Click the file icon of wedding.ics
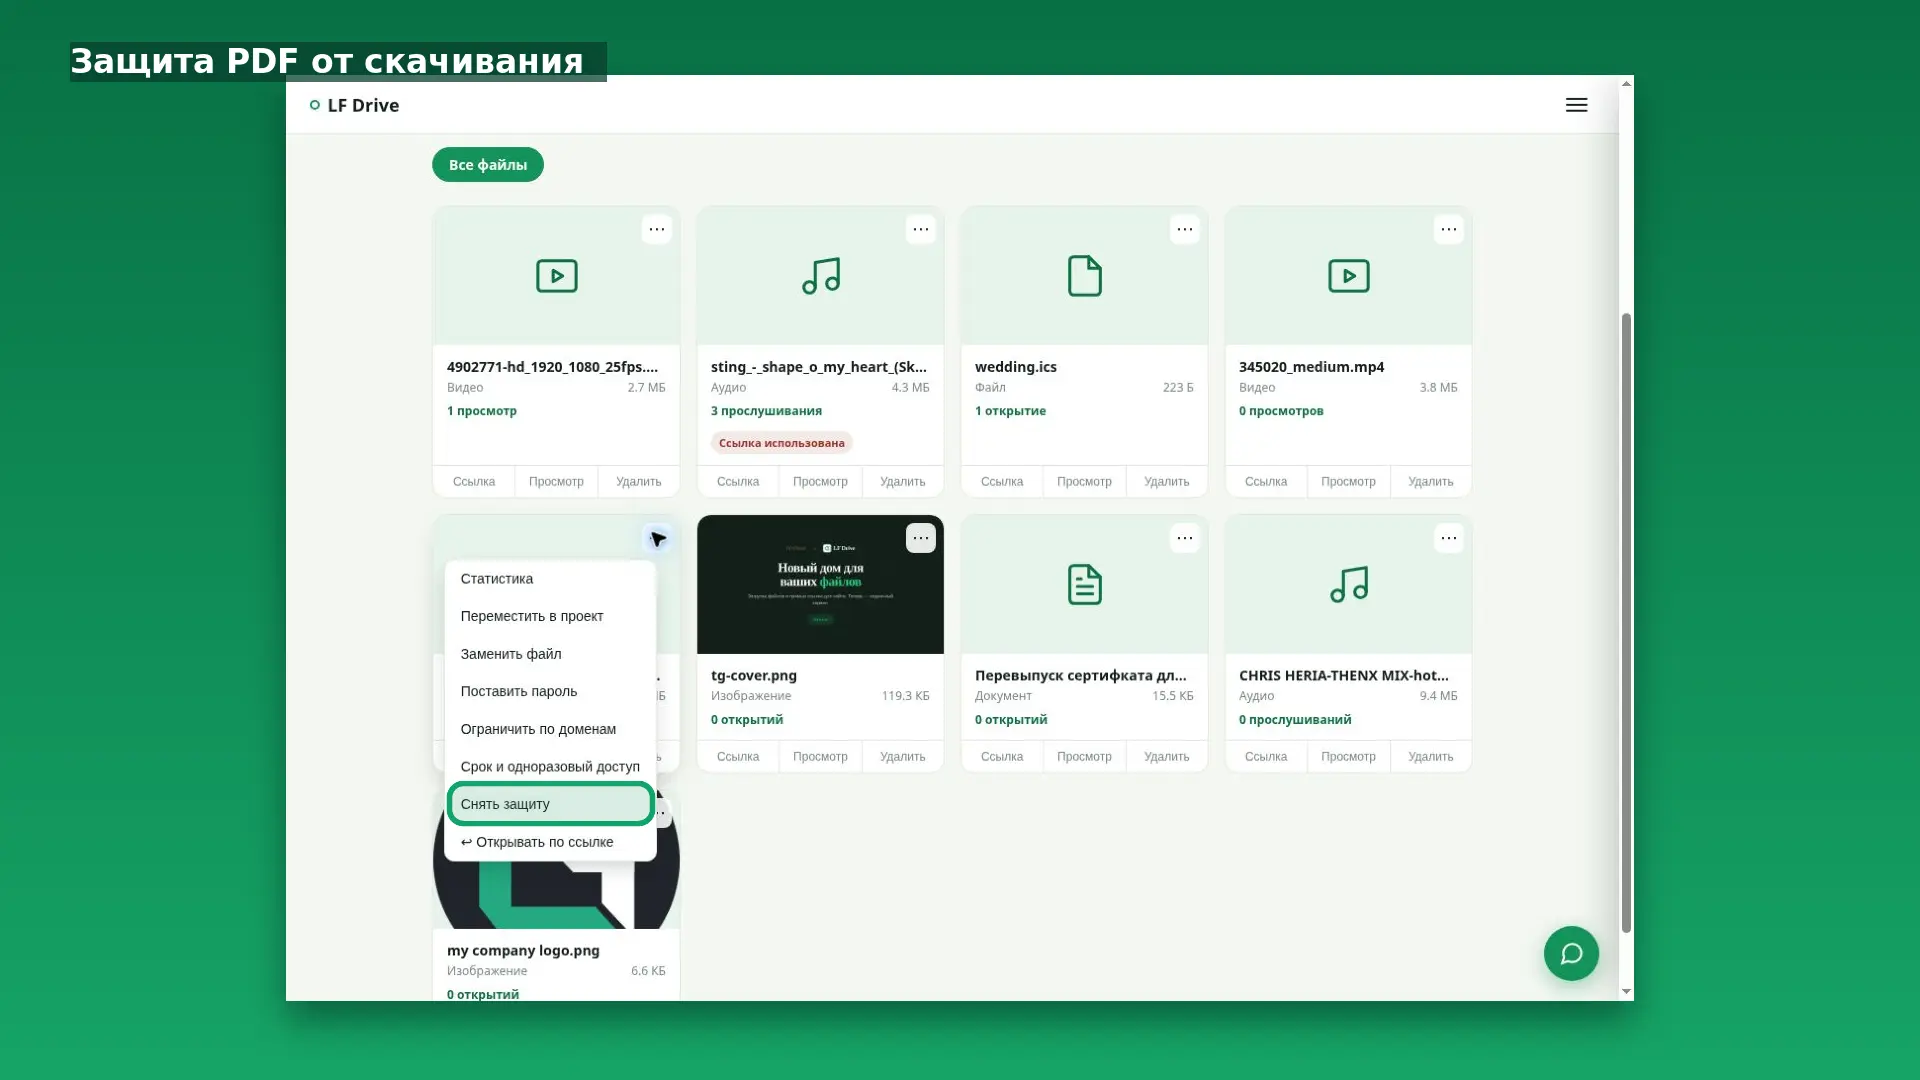The image size is (1920, 1080). pyautogui.click(x=1085, y=276)
